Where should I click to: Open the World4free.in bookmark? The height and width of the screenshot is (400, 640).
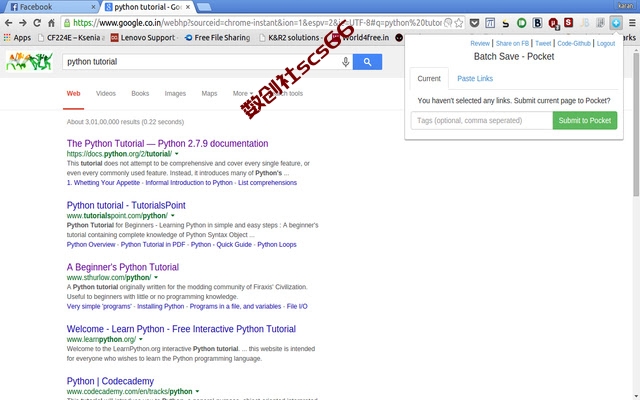click(x=360, y=38)
